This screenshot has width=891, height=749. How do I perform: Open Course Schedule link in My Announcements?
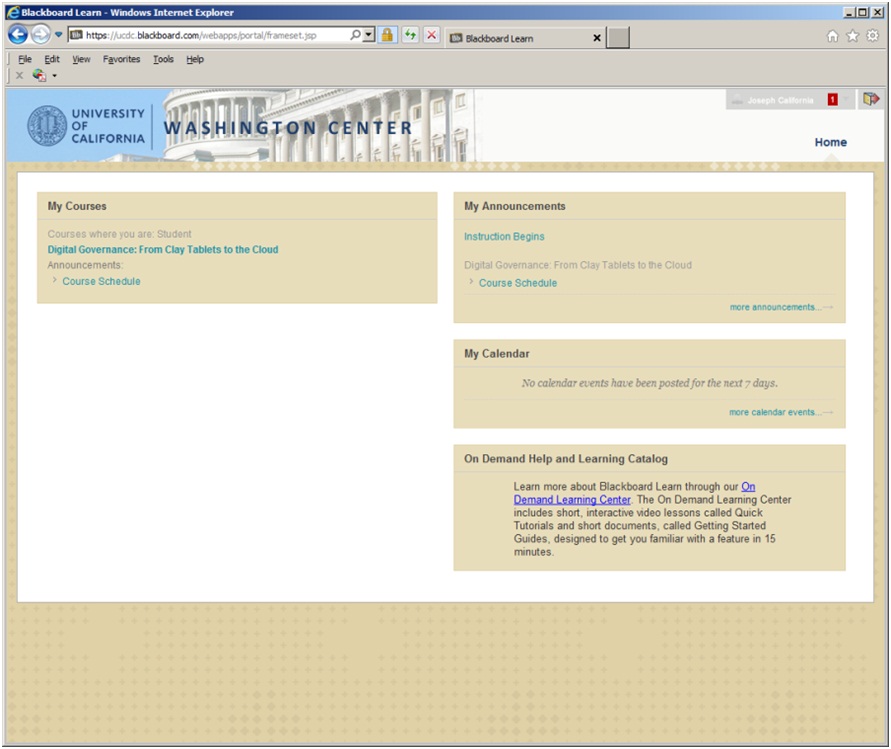pyautogui.click(x=518, y=283)
